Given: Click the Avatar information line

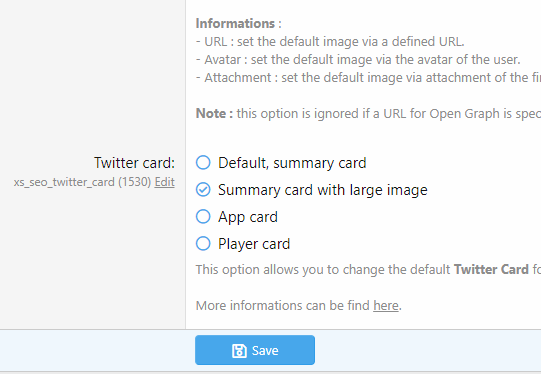Looking at the screenshot, I should [x=358, y=60].
